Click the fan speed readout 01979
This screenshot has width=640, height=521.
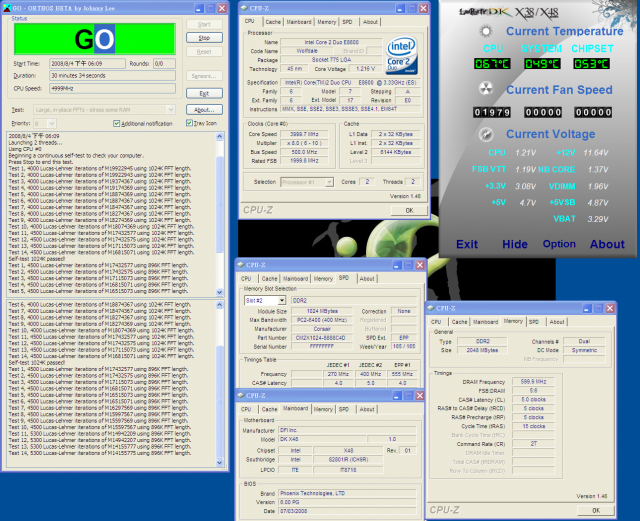click(x=492, y=112)
